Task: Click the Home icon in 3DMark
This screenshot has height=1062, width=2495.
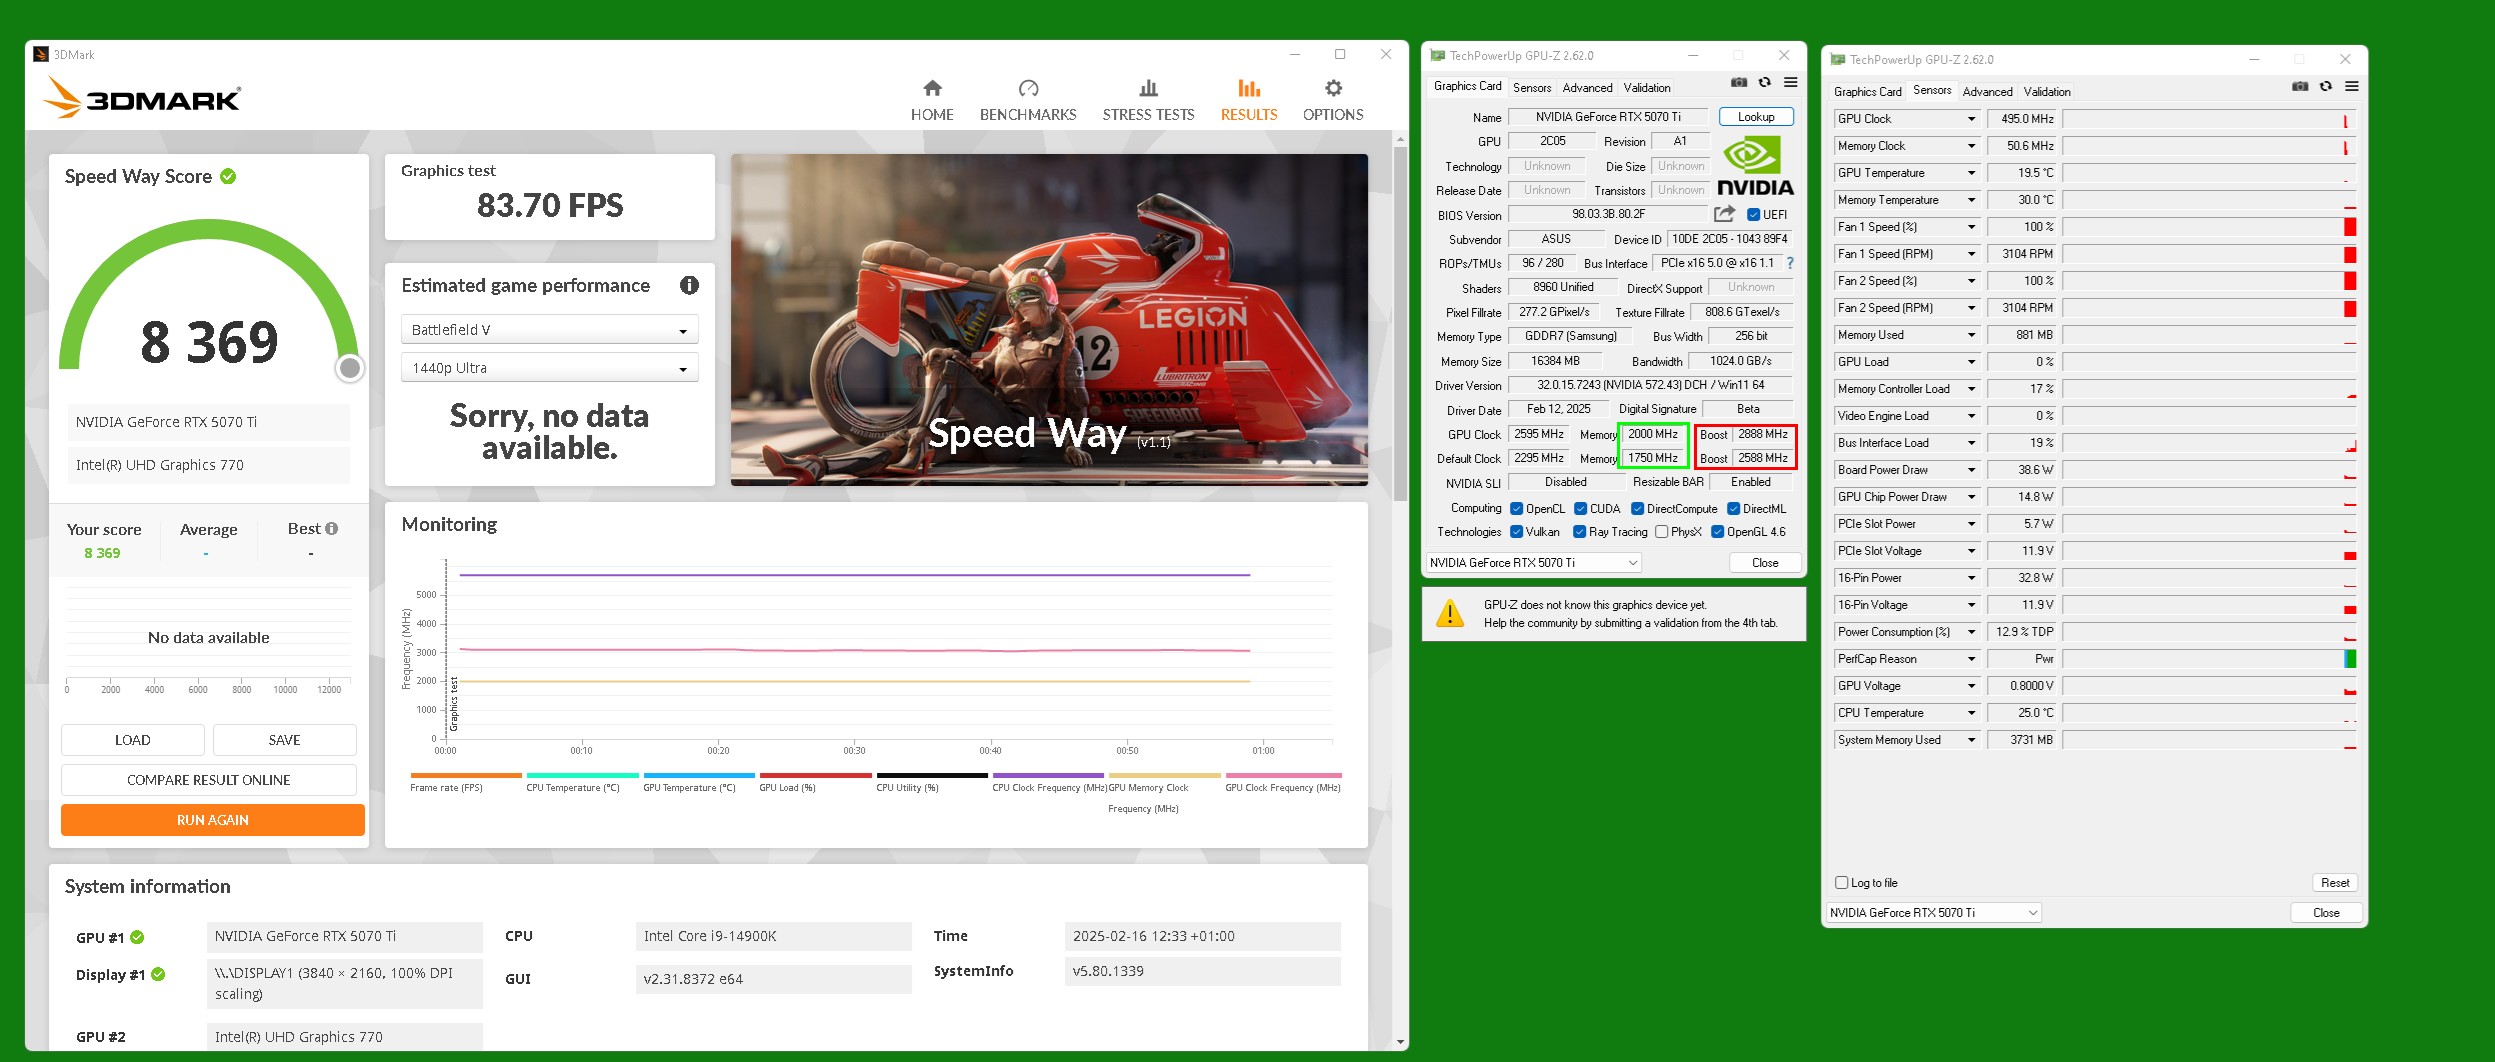Action: coord(932,89)
